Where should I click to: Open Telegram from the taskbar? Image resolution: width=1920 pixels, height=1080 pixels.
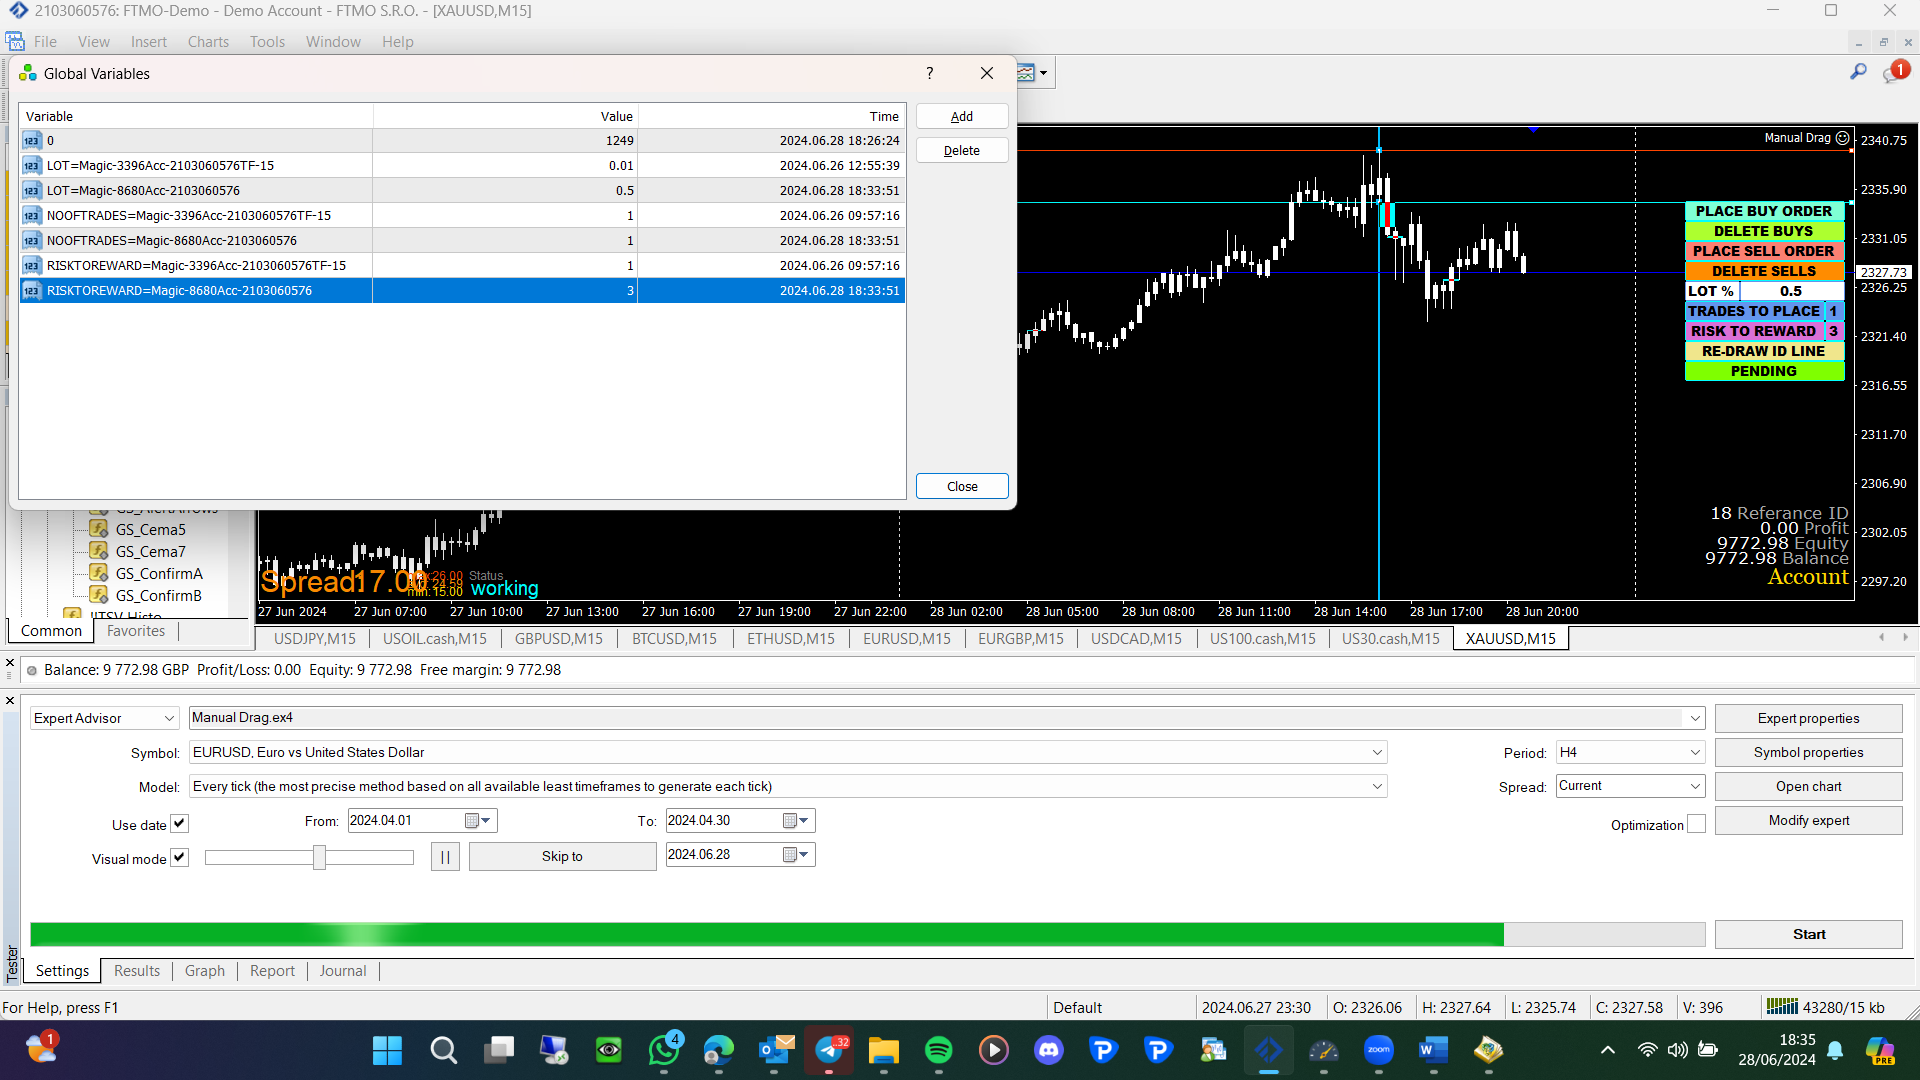pyautogui.click(x=829, y=1050)
